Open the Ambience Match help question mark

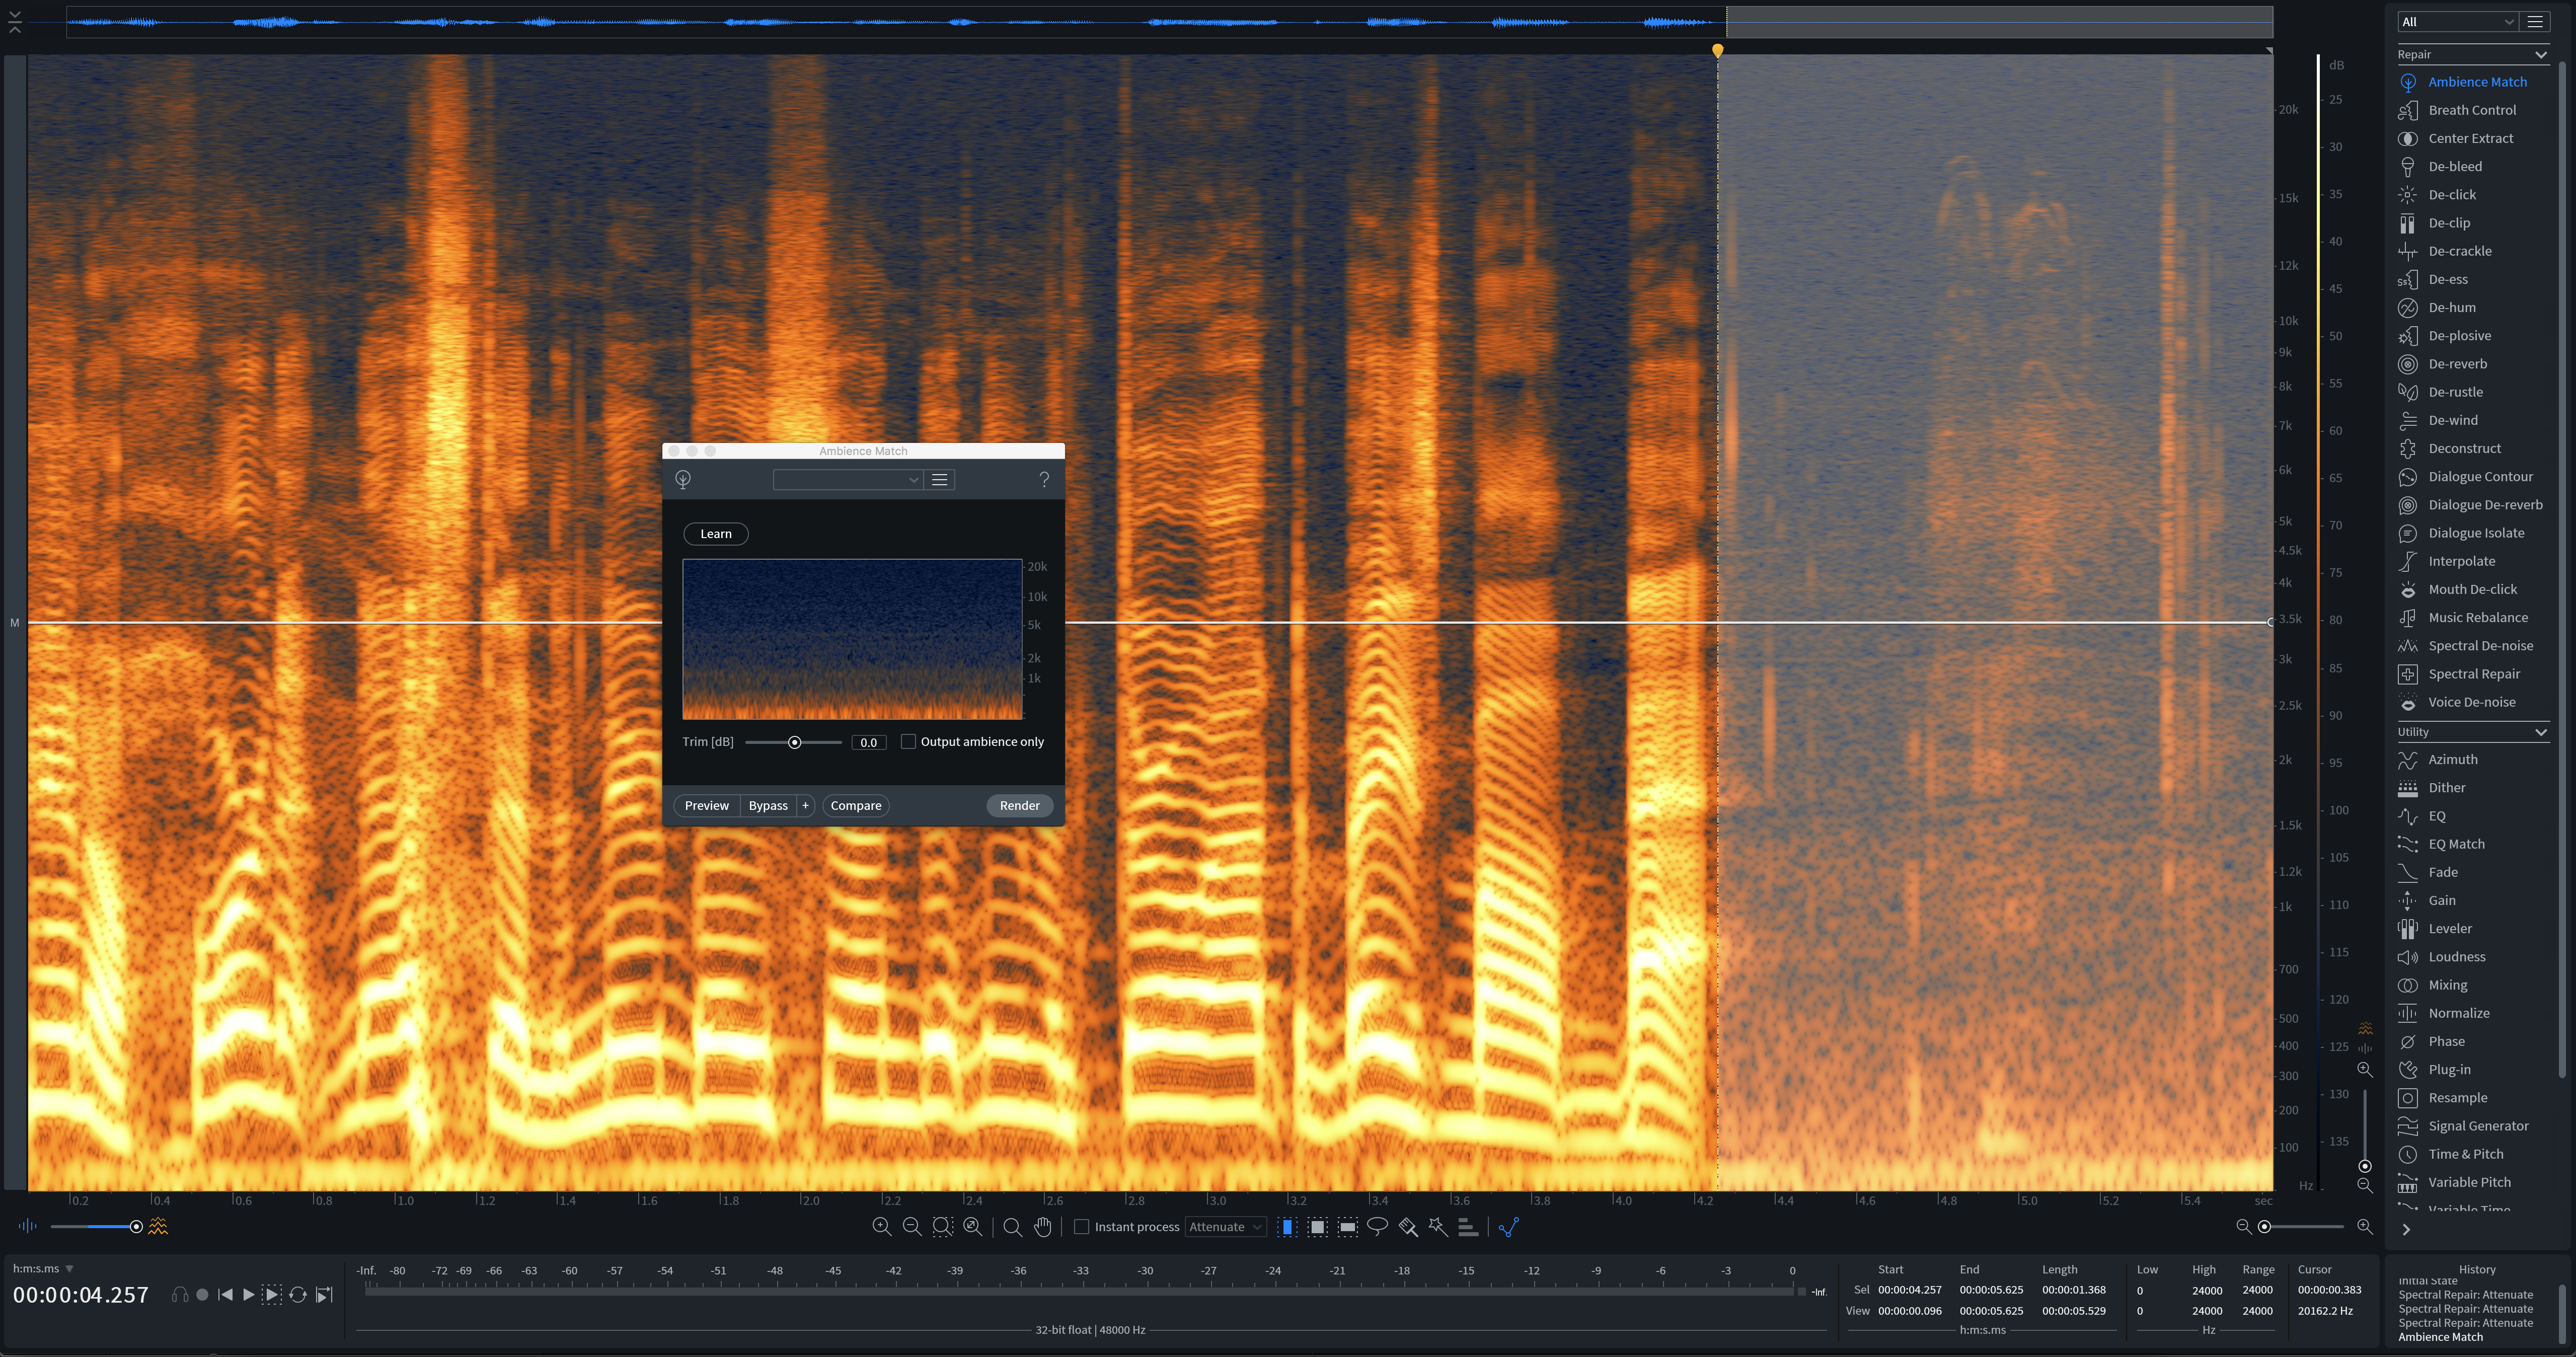tap(1044, 480)
